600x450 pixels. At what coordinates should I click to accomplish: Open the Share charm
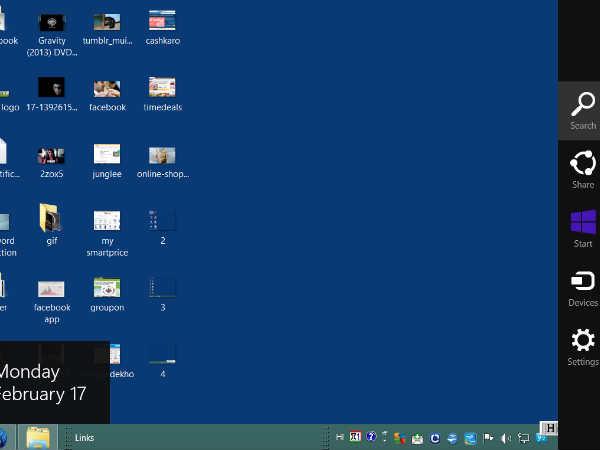point(582,170)
